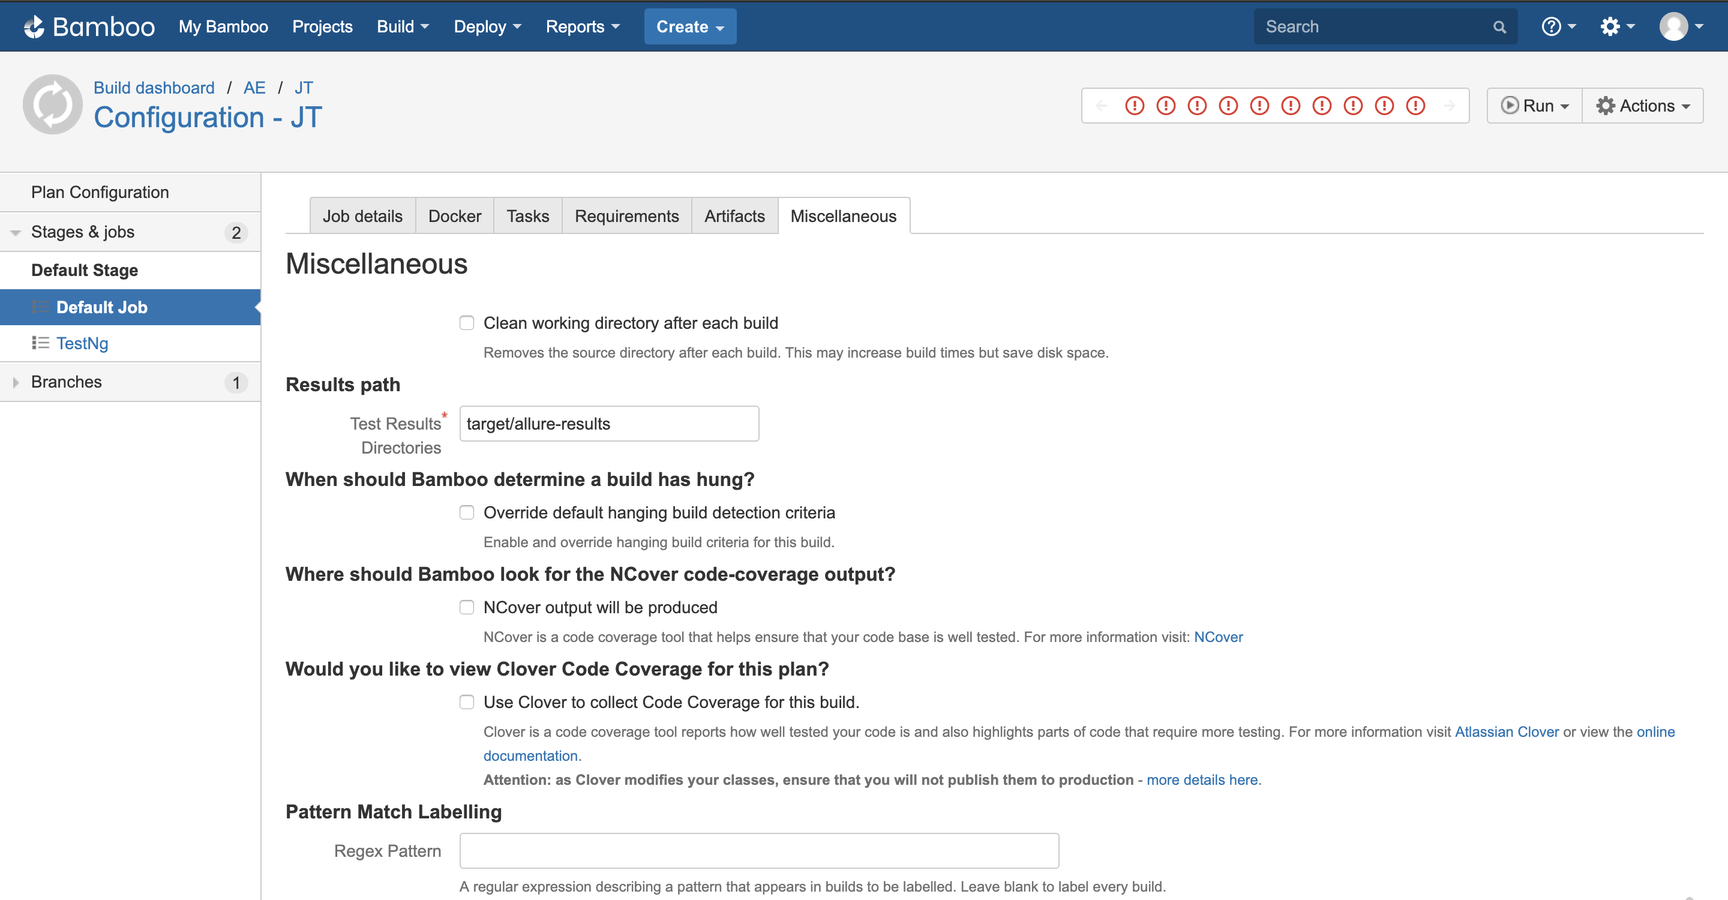The width and height of the screenshot is (1728, 900).
Task: Go to Build dashboard breadcrumb
Action: (154, 88)
